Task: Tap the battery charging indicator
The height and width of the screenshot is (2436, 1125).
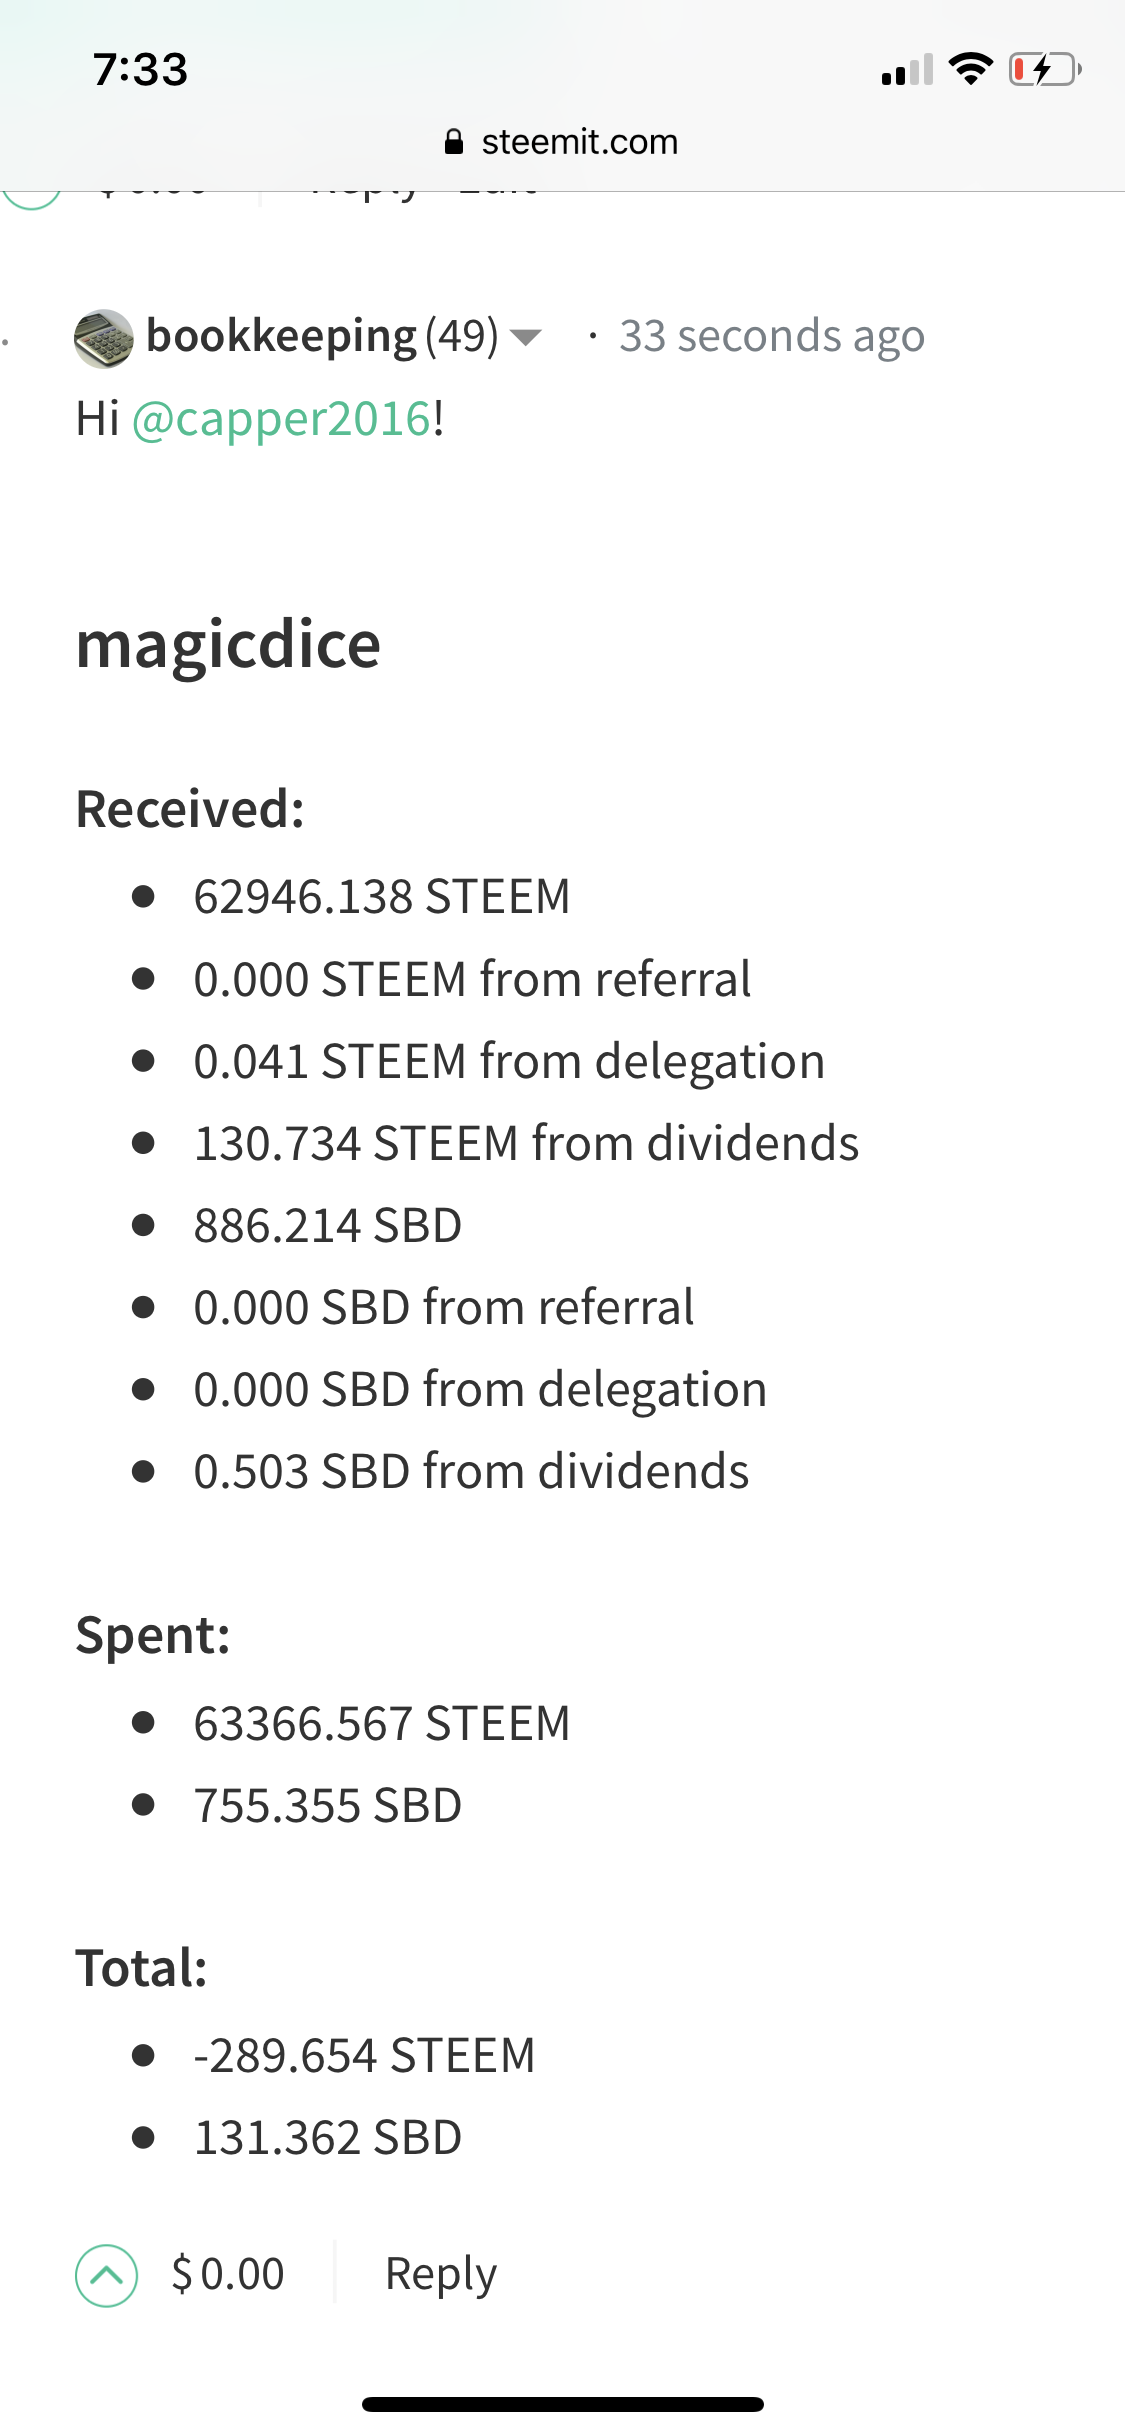Action: click(1045, 69)
